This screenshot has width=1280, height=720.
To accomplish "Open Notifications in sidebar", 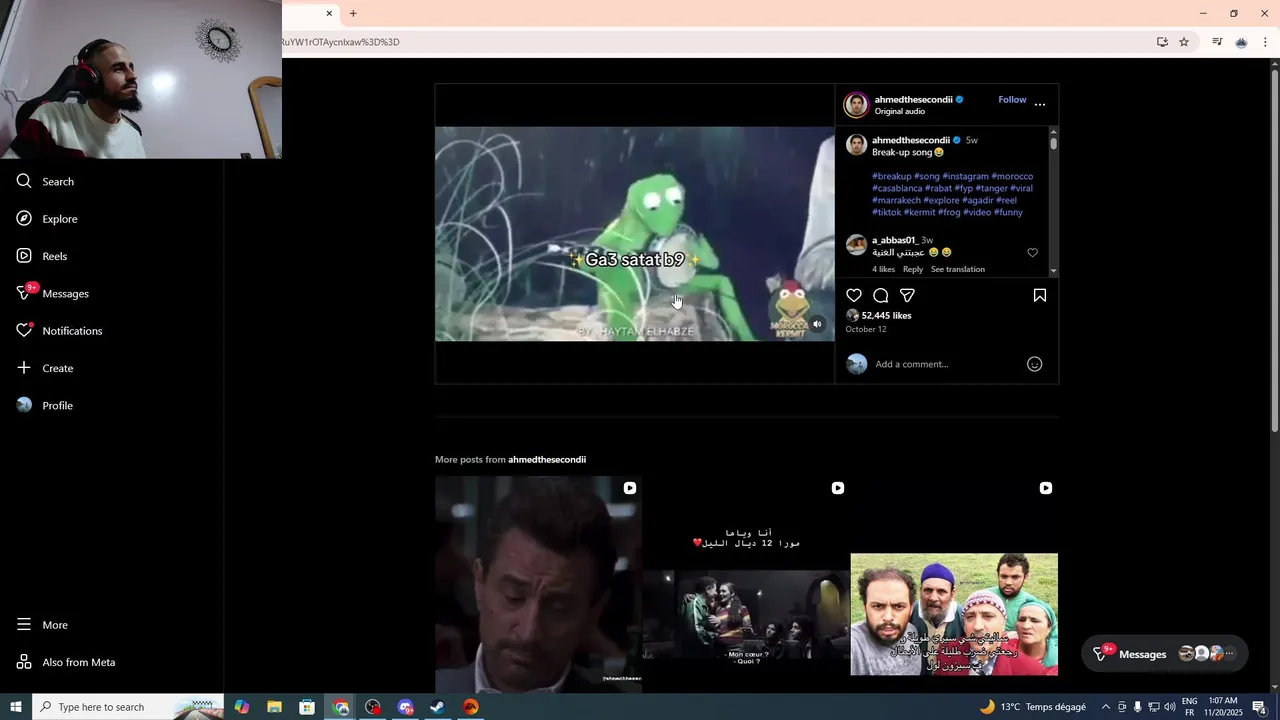I will 60,330.
